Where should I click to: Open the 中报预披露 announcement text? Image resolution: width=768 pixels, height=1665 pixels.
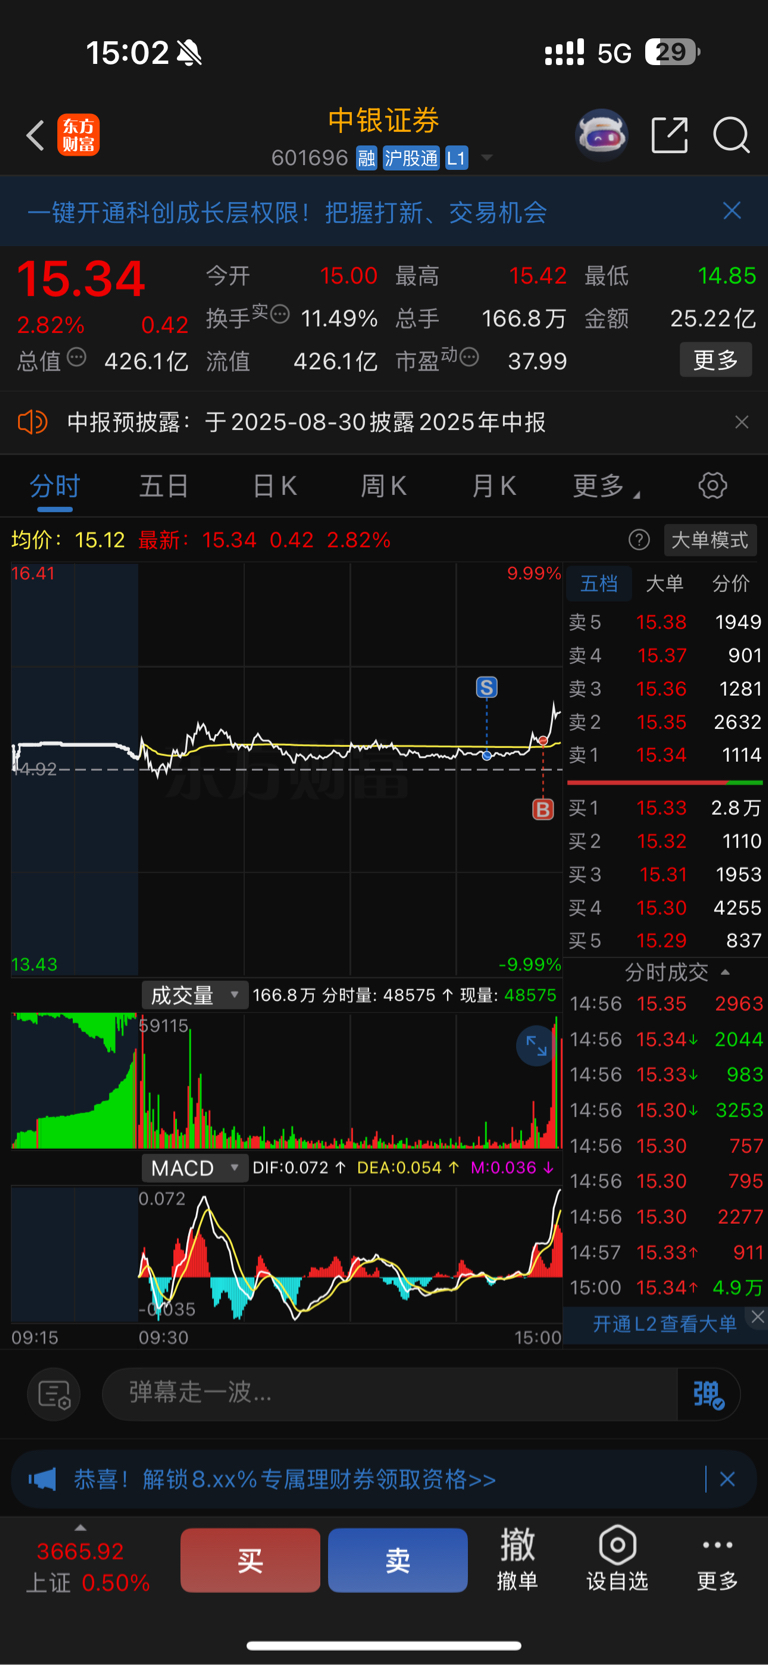pyautogui.click(x=306, y=422)
